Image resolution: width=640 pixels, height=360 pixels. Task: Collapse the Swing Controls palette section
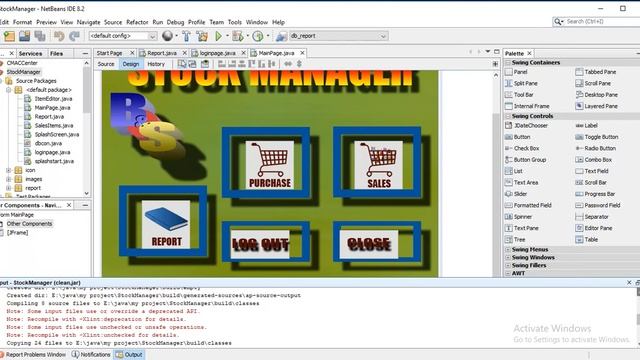pyautogui.click(x=508, y=116)
